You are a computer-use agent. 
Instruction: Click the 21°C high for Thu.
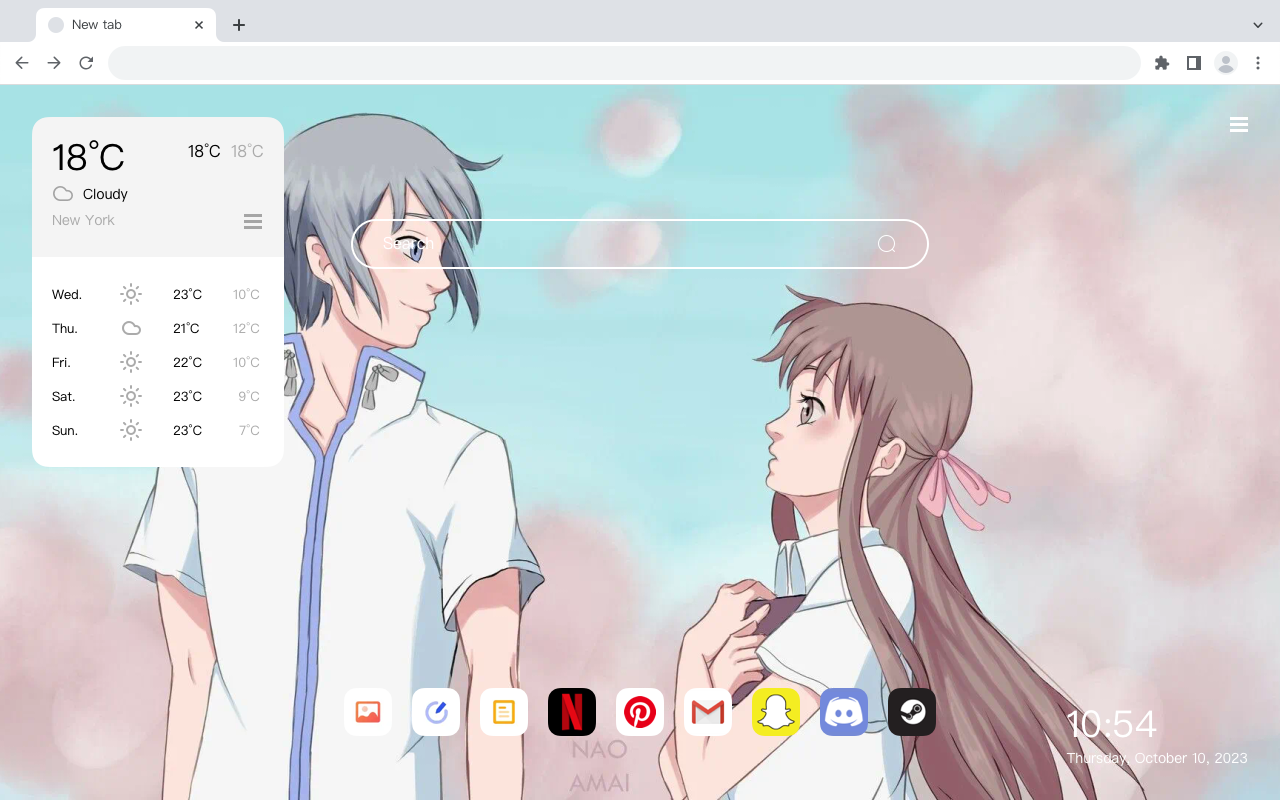click(x=186, y=328)
